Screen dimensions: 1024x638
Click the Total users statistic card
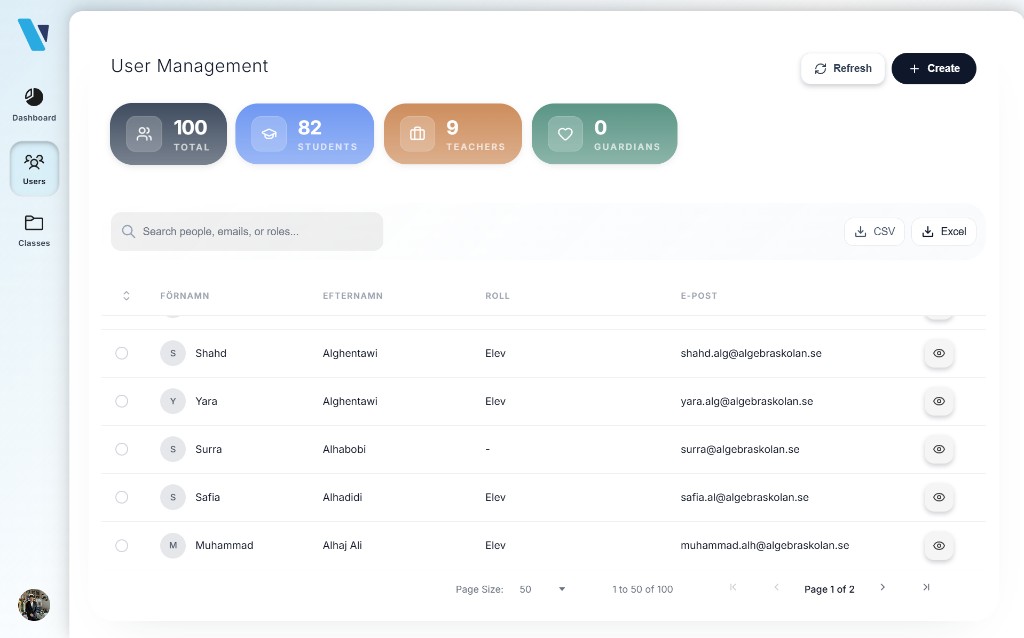click(x=168, y=133)
